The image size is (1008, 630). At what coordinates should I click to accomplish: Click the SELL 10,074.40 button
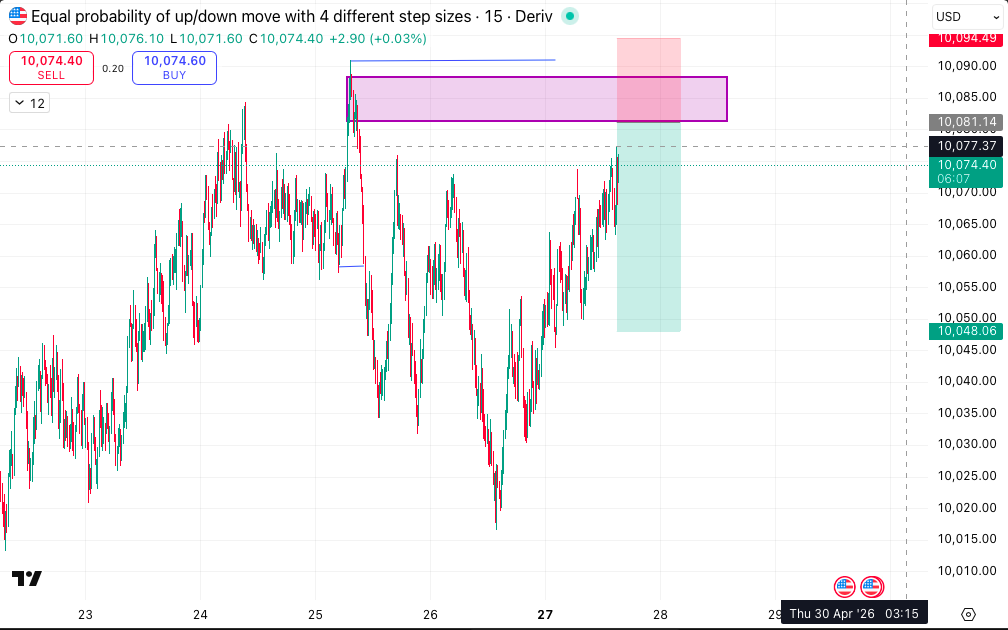tap(51, 68)
